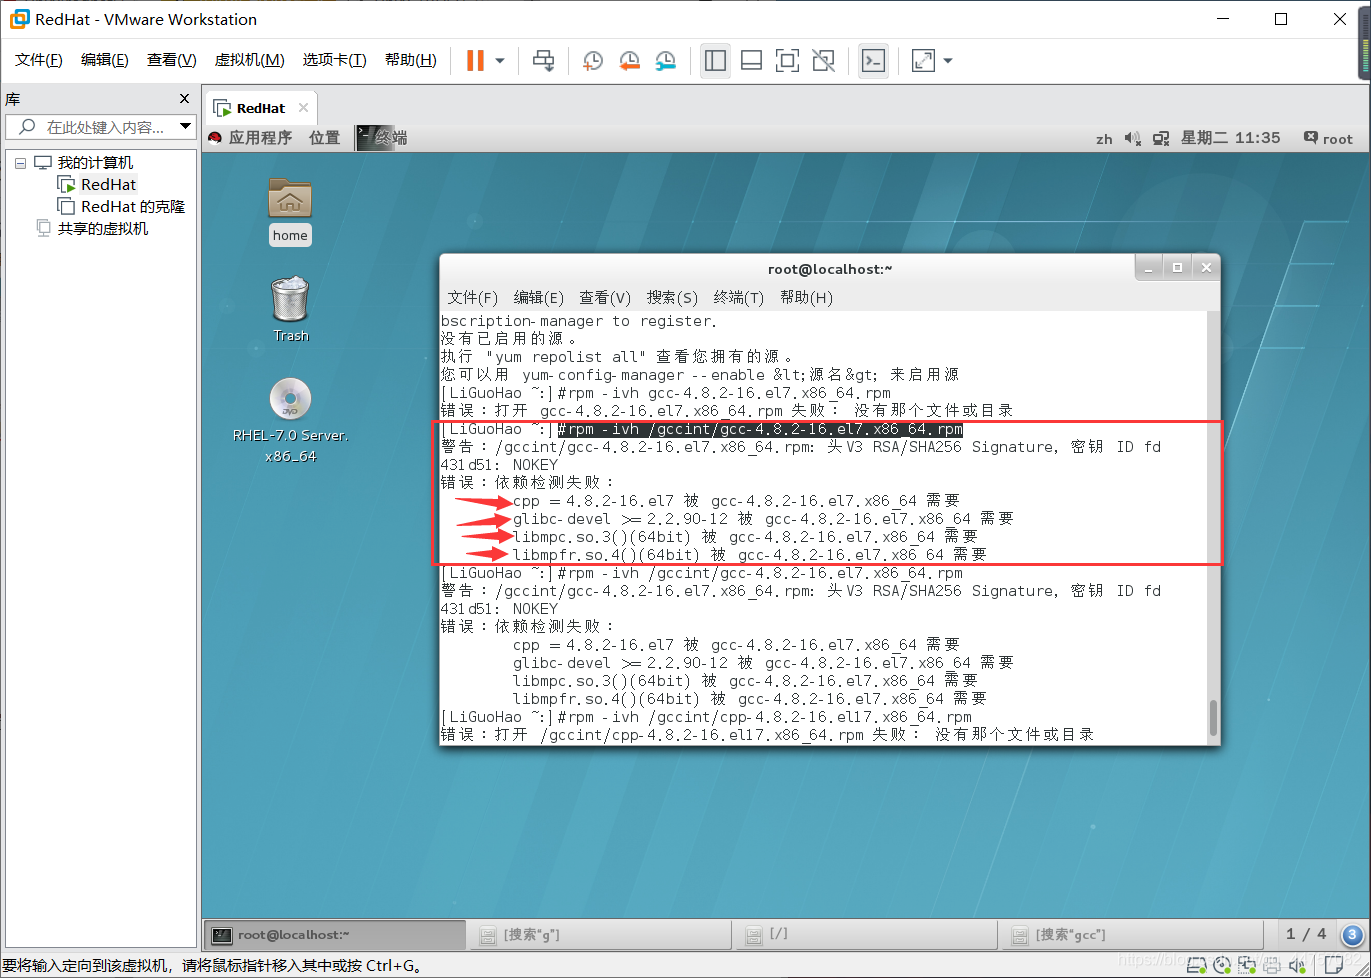
Task: Open the 虚拟机(M) menu
Action: [x=249, y=60]
